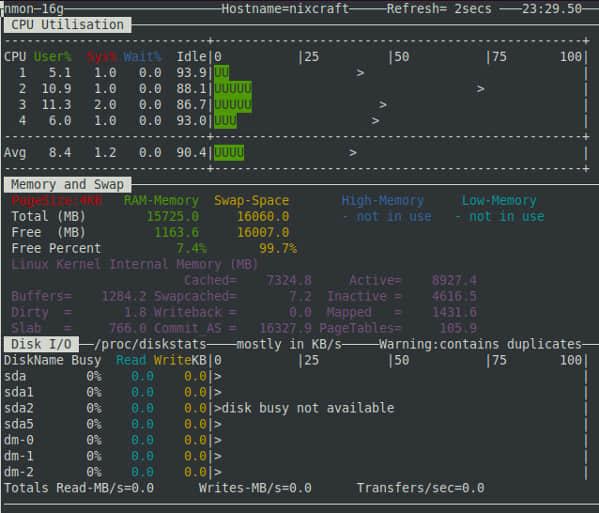Click the CPU Utilisation section header
599x513 pixels.
tap(67, 25)
